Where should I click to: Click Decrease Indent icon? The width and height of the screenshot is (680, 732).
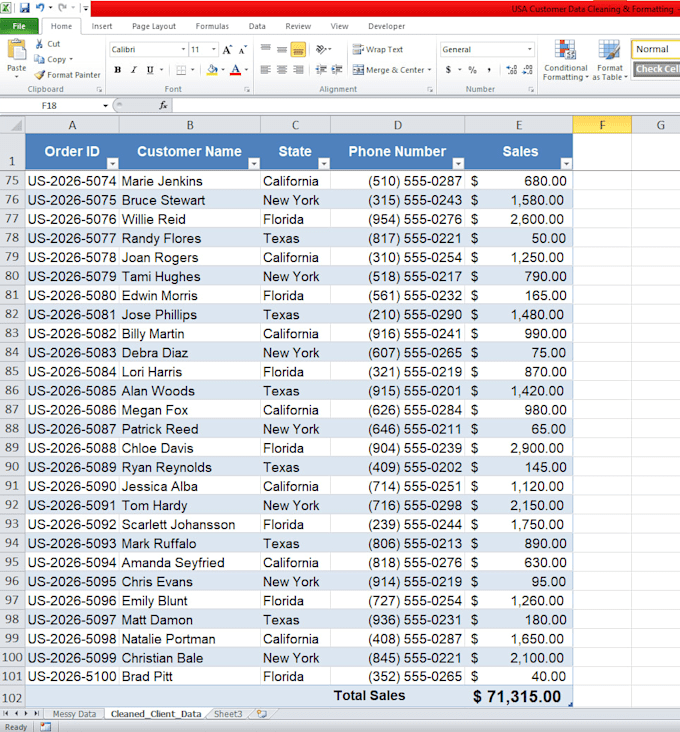(321, 70)
